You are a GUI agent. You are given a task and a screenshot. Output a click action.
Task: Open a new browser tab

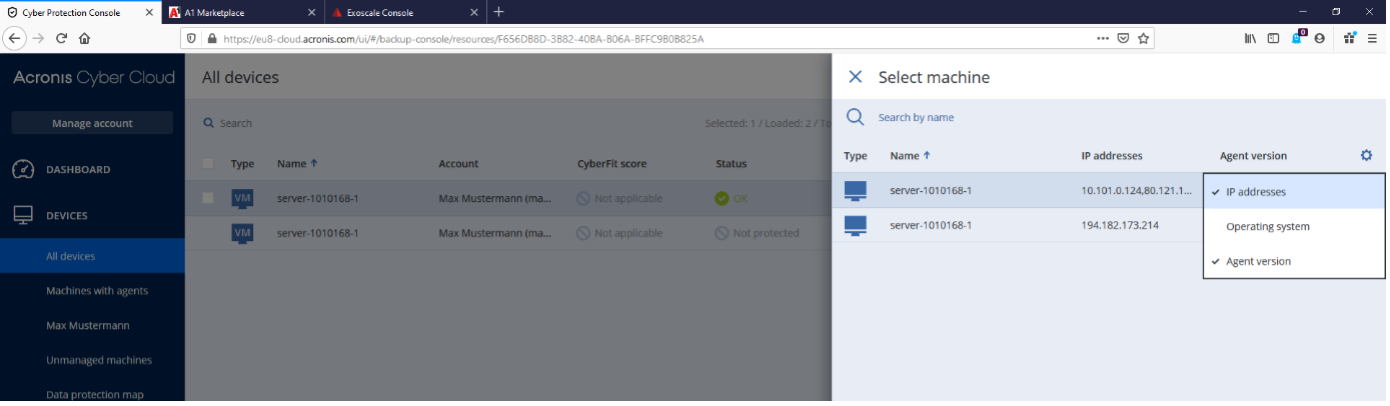498,12
